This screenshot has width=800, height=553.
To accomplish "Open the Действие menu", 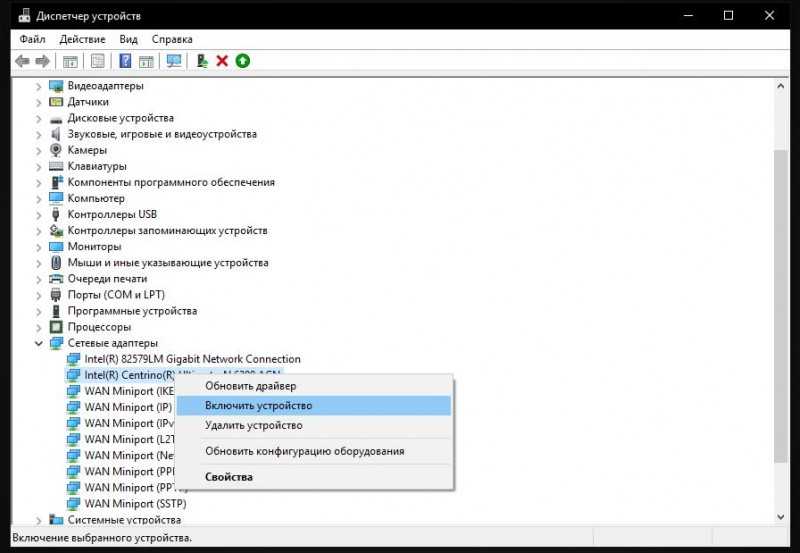I will (x=82, y=39).
